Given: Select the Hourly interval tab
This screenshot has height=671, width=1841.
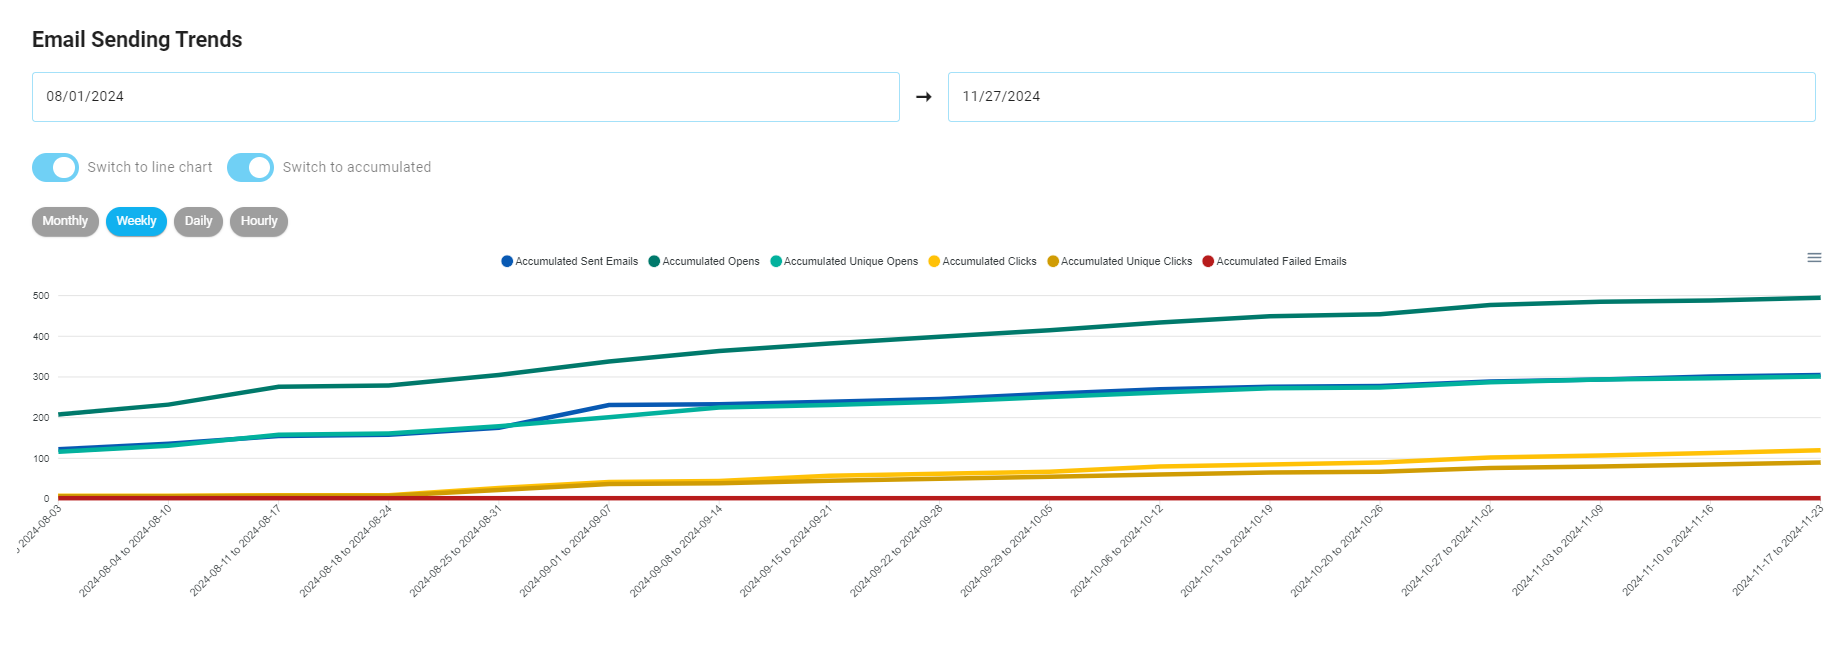Looking at the screenshot, I should (x=259, y=221).
